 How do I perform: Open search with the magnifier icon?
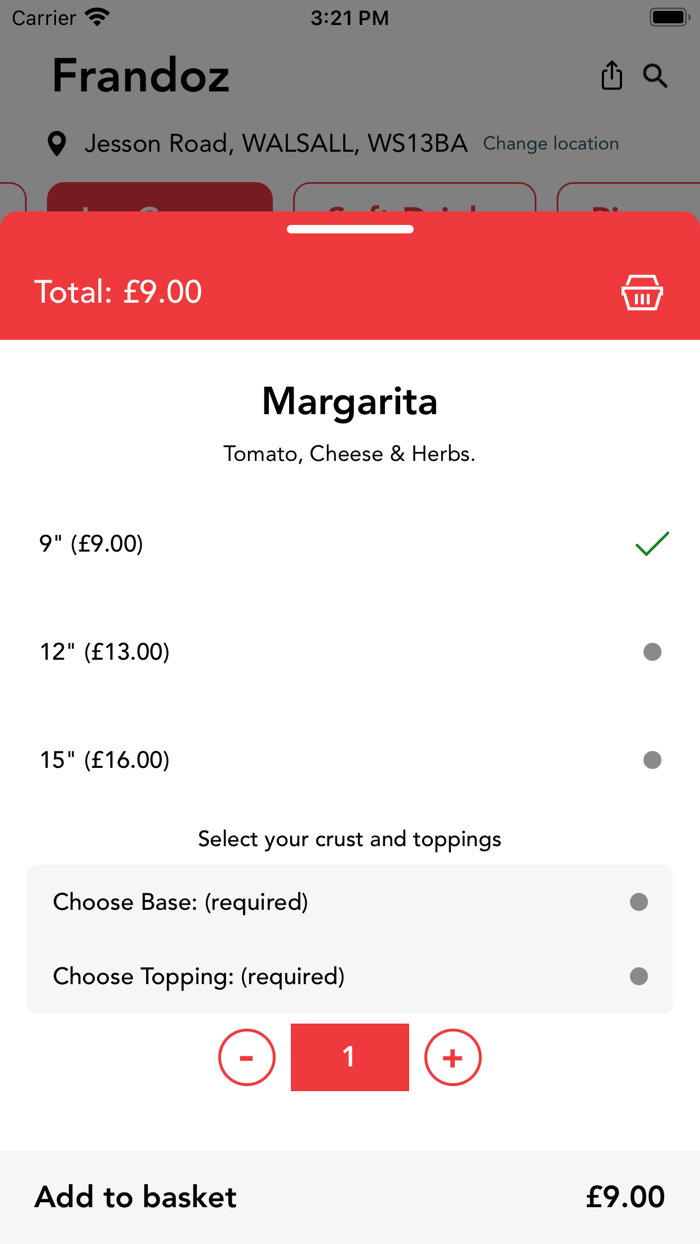tap(655, 76)
